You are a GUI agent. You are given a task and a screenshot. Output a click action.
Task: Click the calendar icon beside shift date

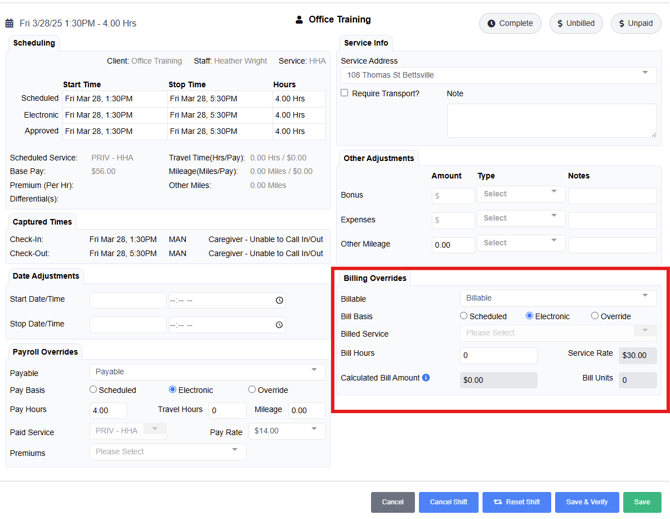pos(10,23)
